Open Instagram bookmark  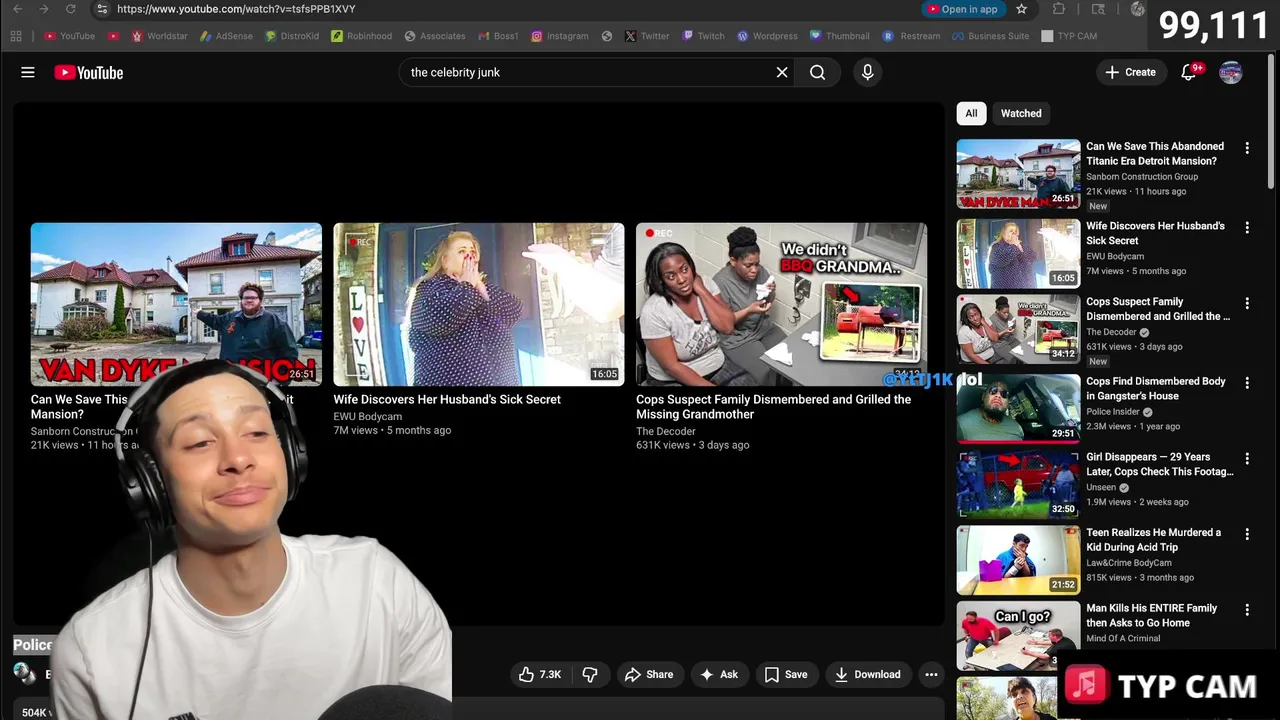tap(559, 36)
